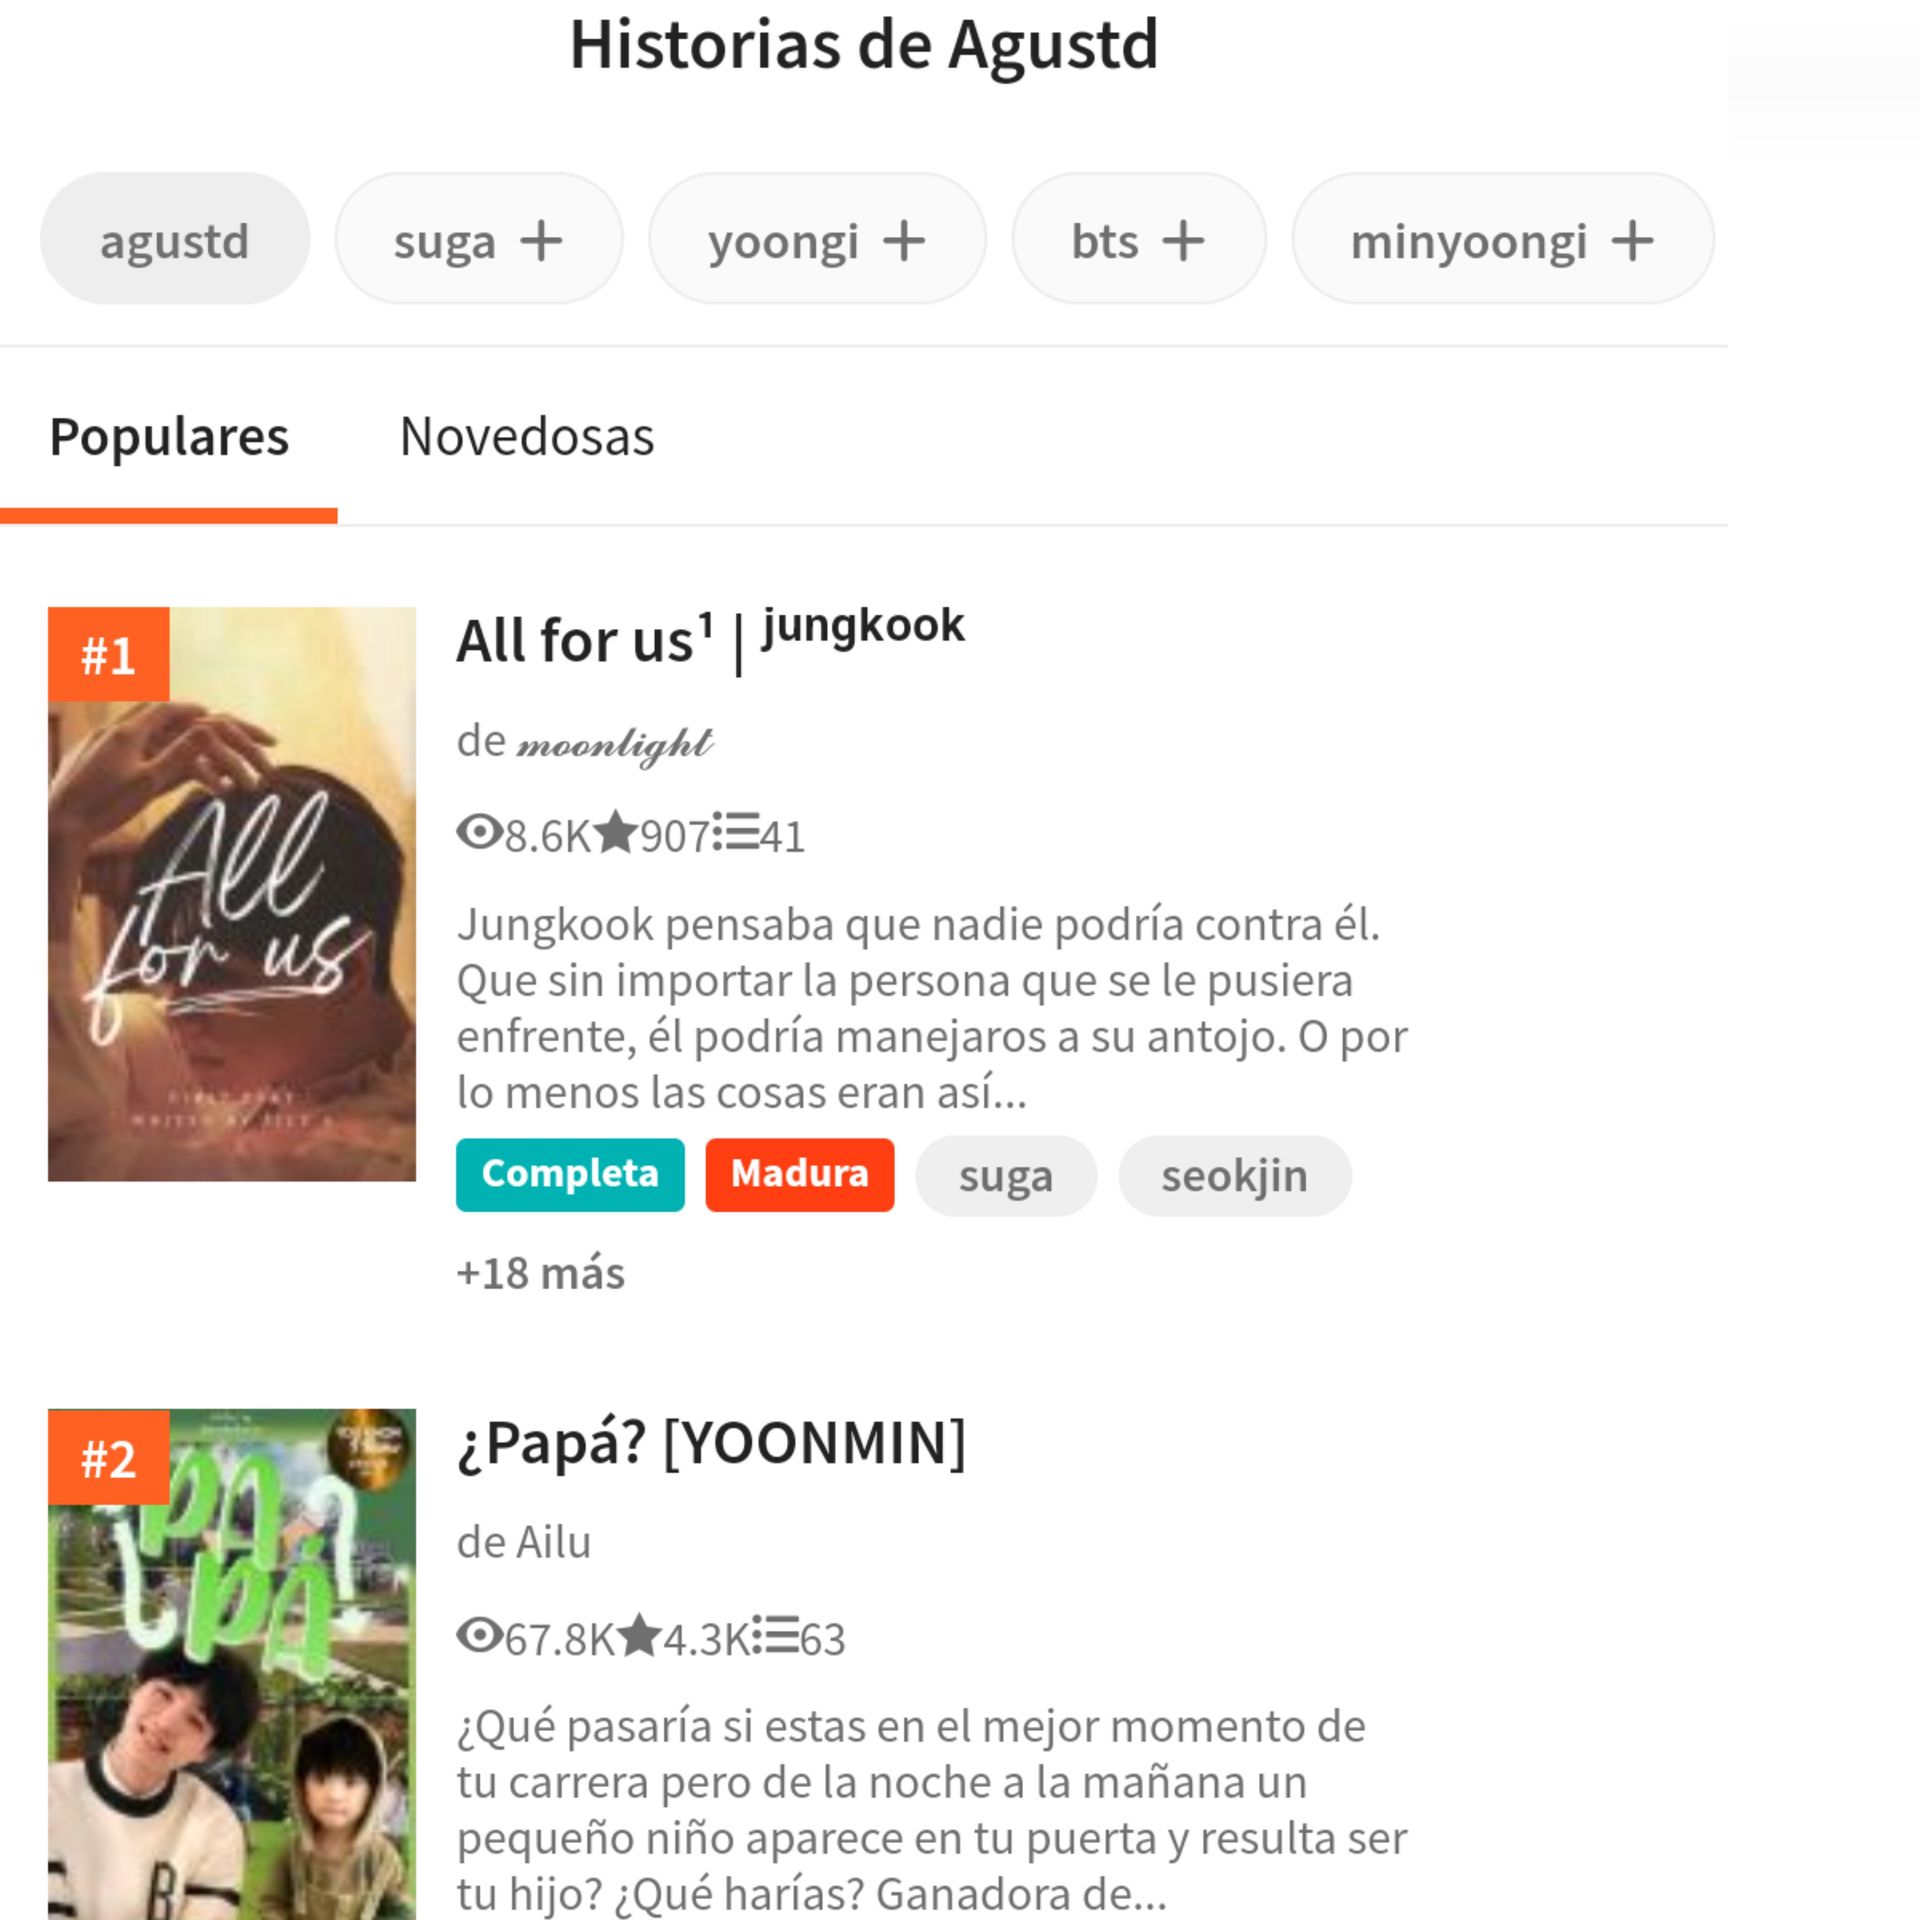Click the eye views icon showing 67.8K

tap(479, 1636)
